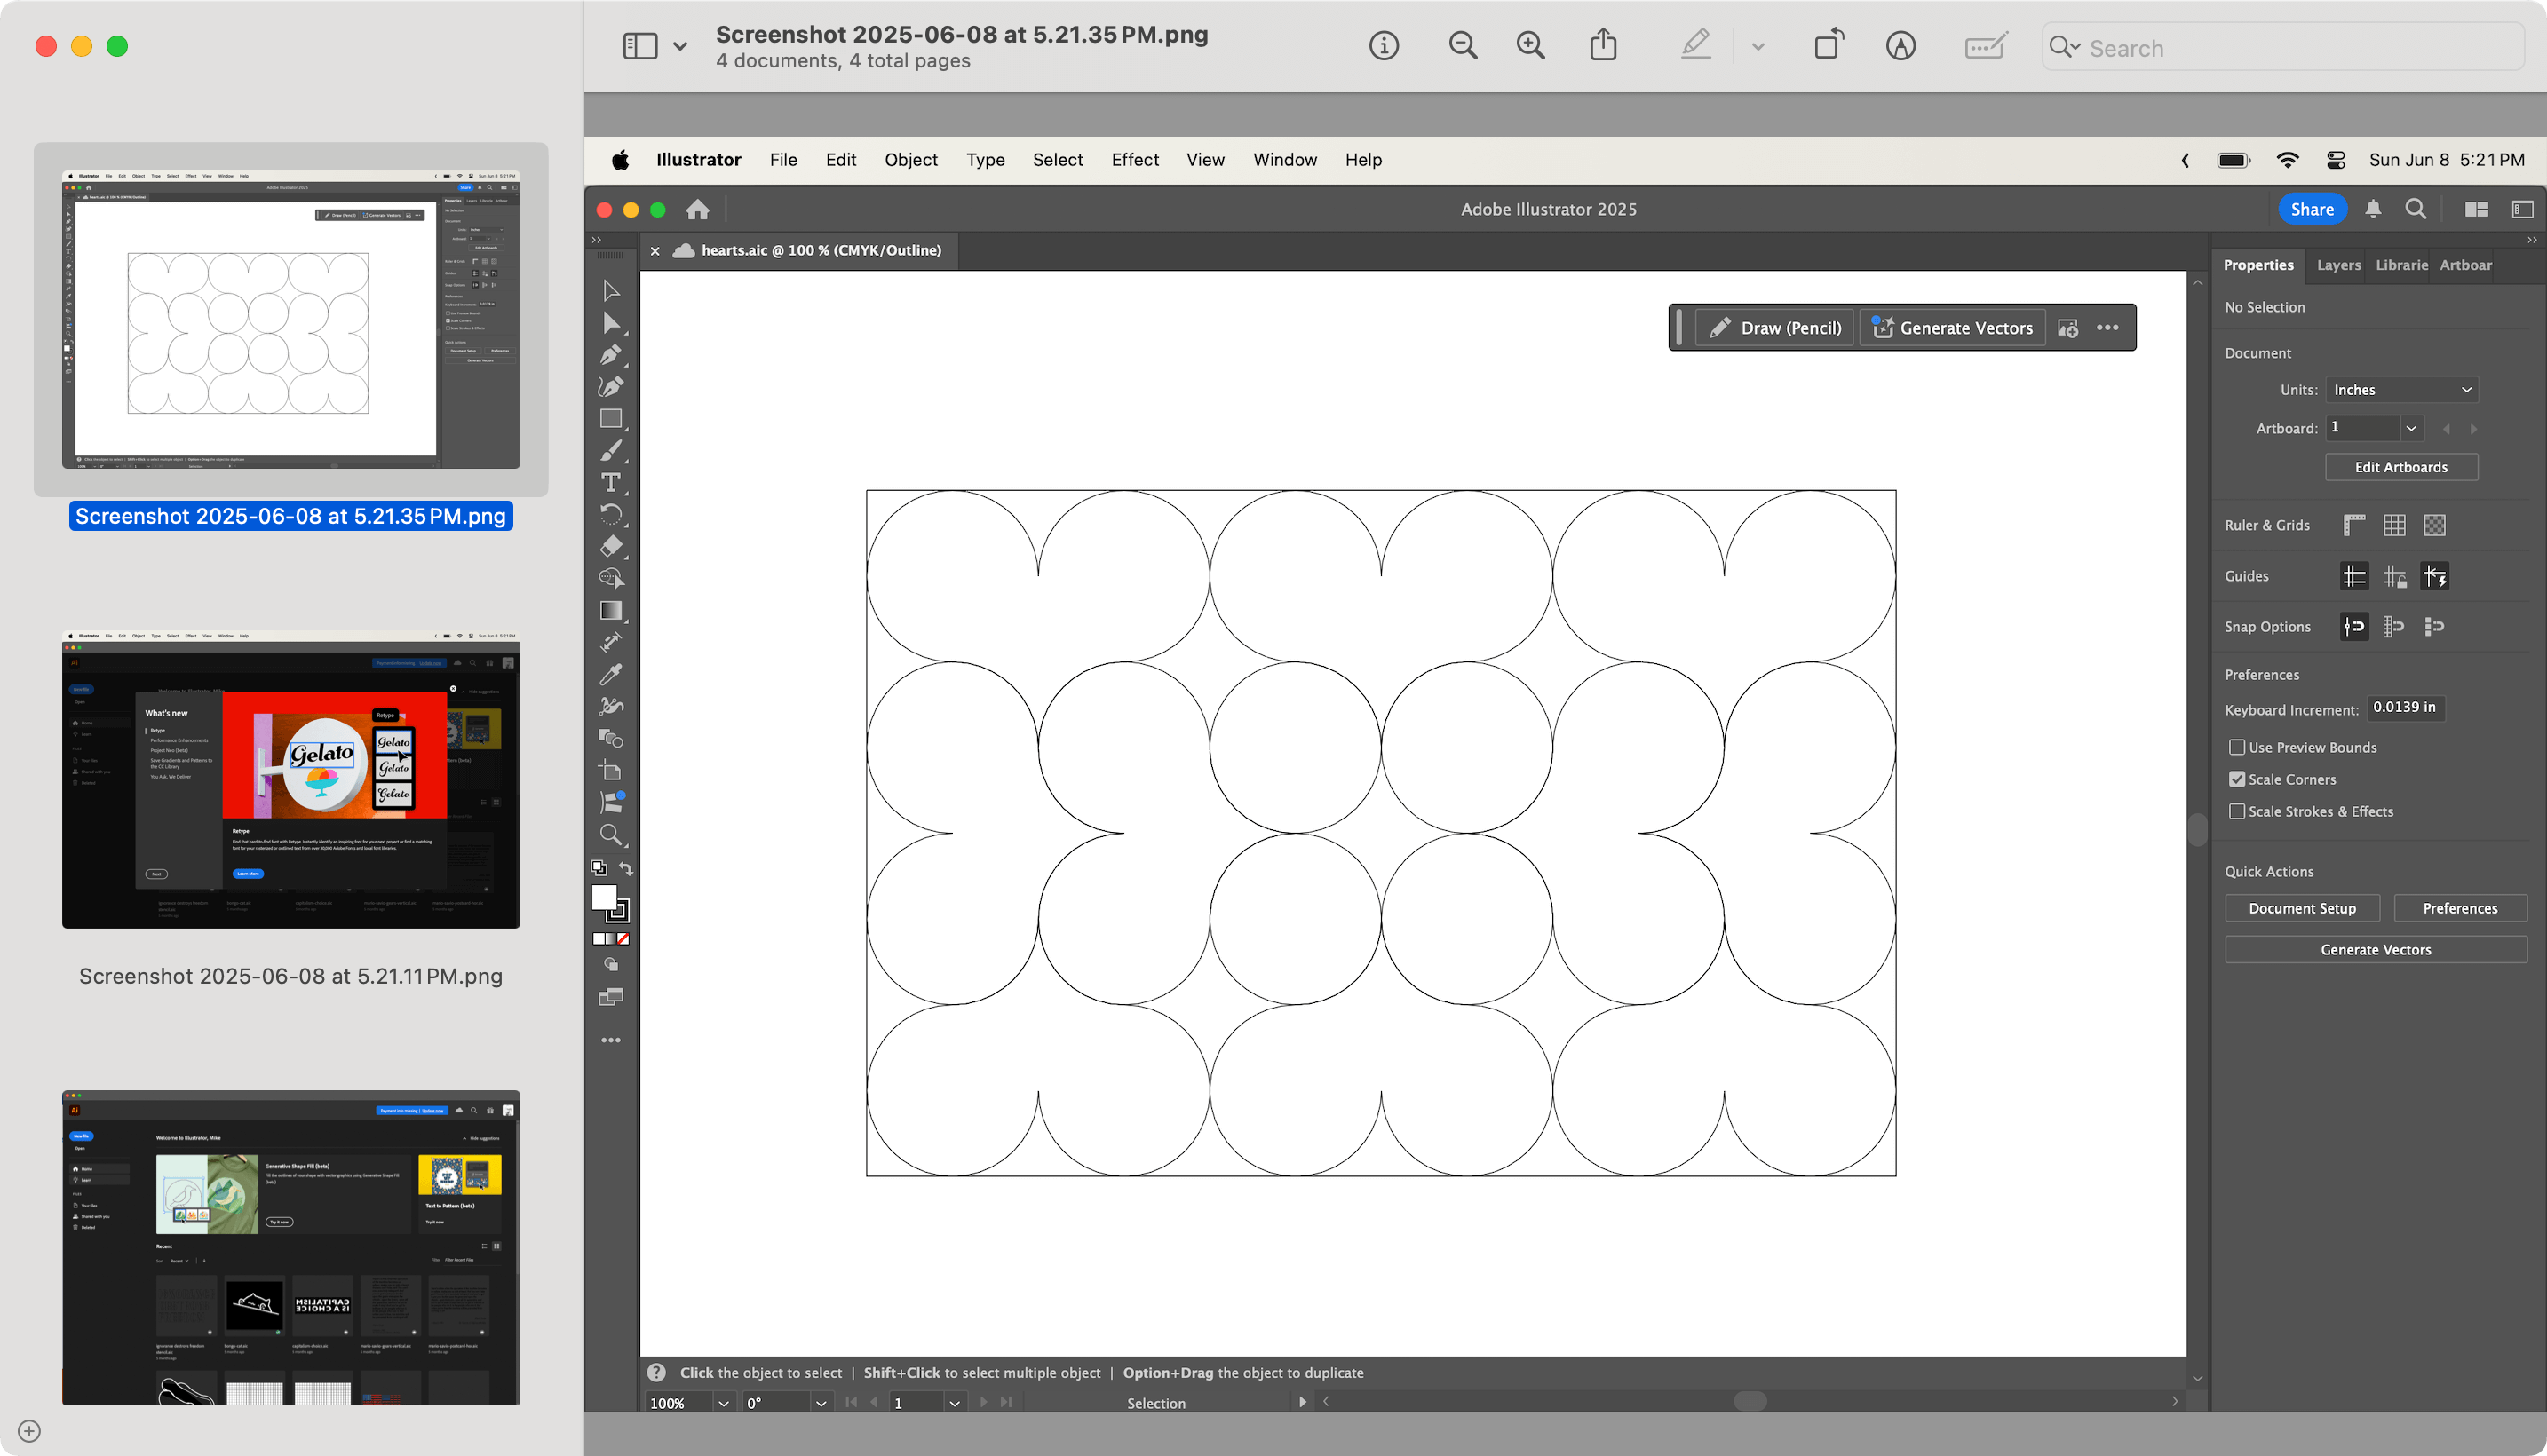Collapse the right panels double-arrow
The image size is (2547, 1456).
click(2531, 240)
